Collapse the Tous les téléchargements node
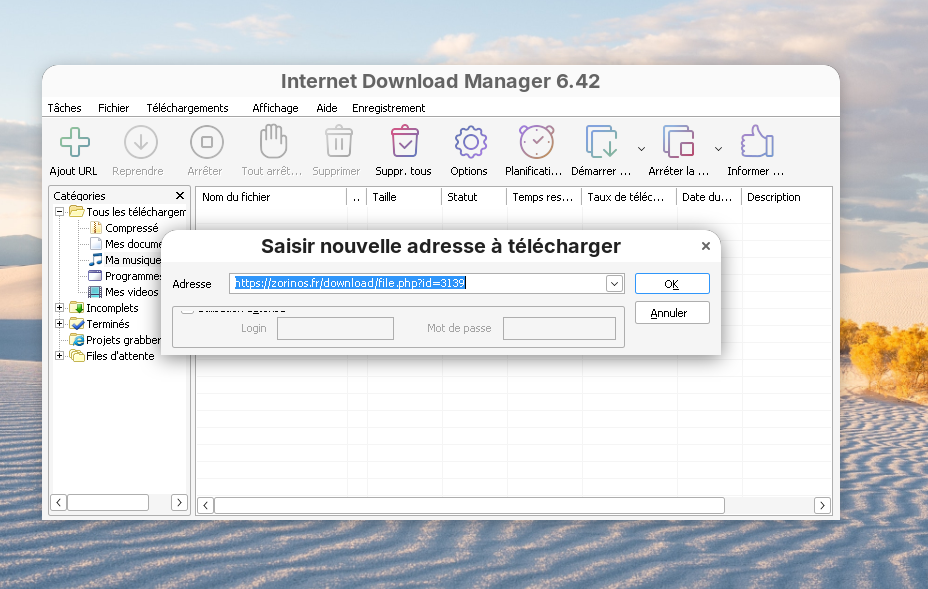The width and height of the screenshot is (928, 589). [x=60, y=212]
